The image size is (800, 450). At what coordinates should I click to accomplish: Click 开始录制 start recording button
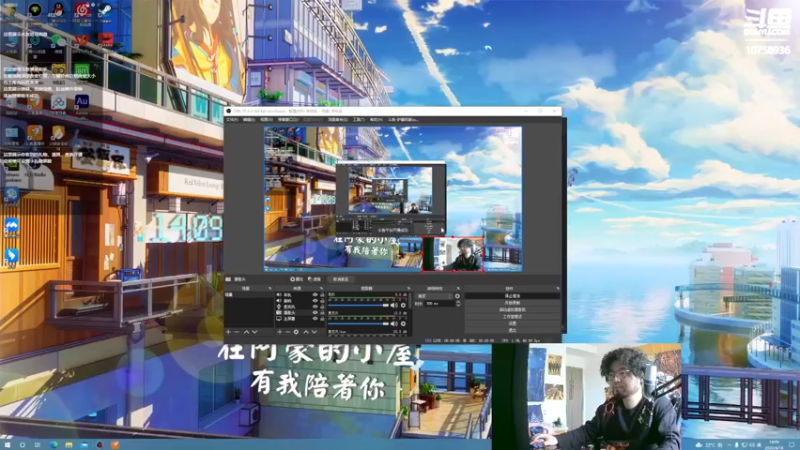click(512, 303)
